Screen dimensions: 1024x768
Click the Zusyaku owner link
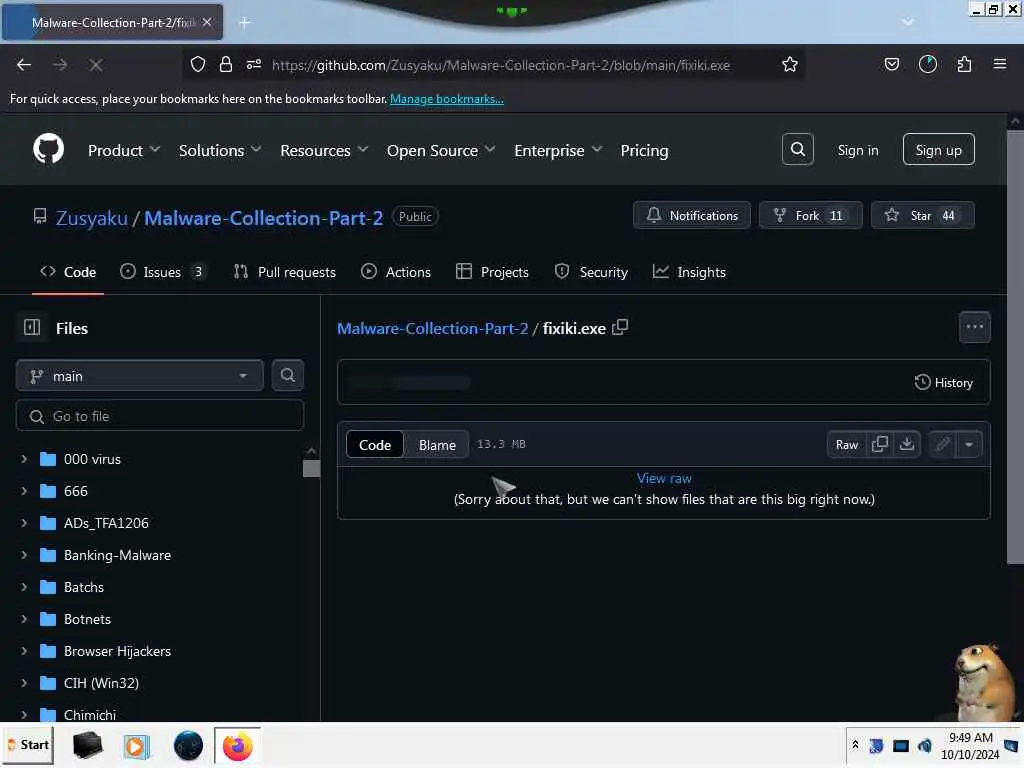(91, 217)
